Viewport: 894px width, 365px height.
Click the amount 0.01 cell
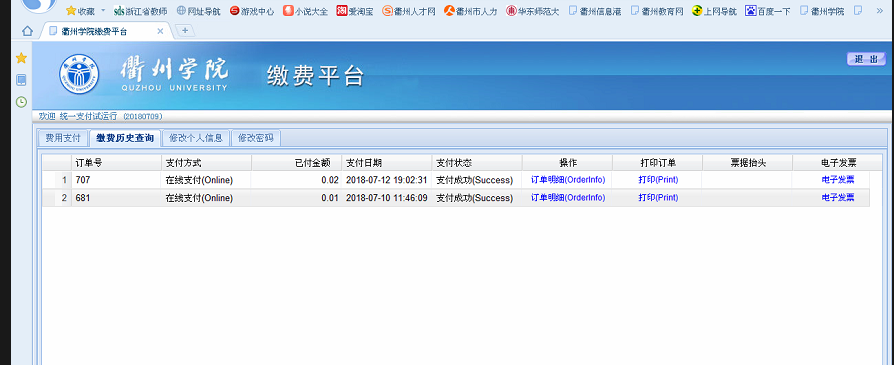click(296, 198)
